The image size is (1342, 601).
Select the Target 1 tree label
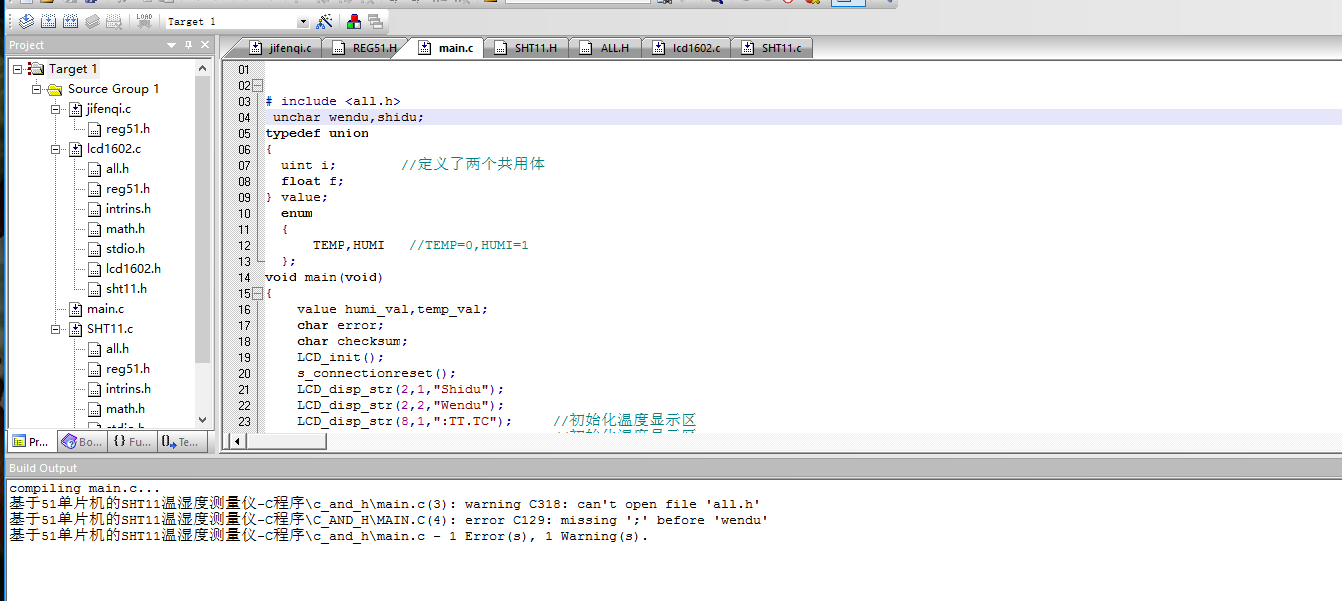pyautogui.click(x=73, y=69)
